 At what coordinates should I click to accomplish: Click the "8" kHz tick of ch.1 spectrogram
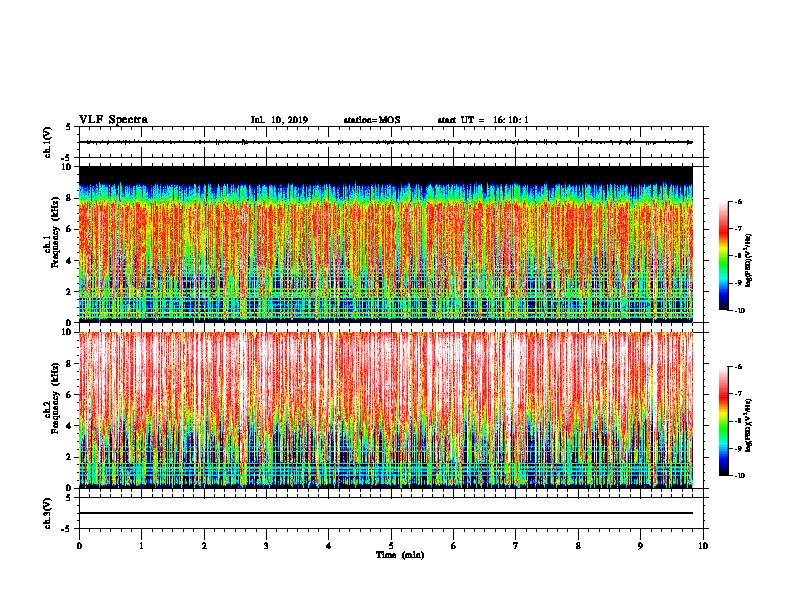point(70,198)
